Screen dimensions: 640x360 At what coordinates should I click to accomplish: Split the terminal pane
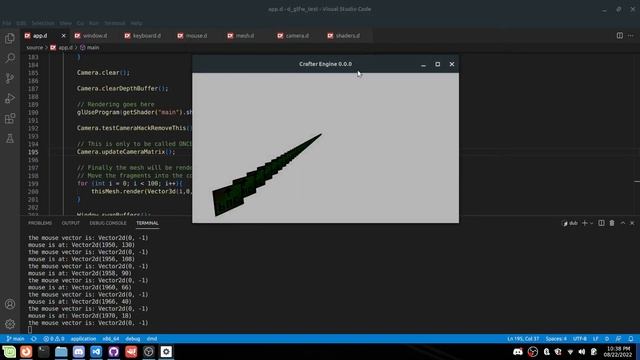pyautogui.click(x=601, y=223)
